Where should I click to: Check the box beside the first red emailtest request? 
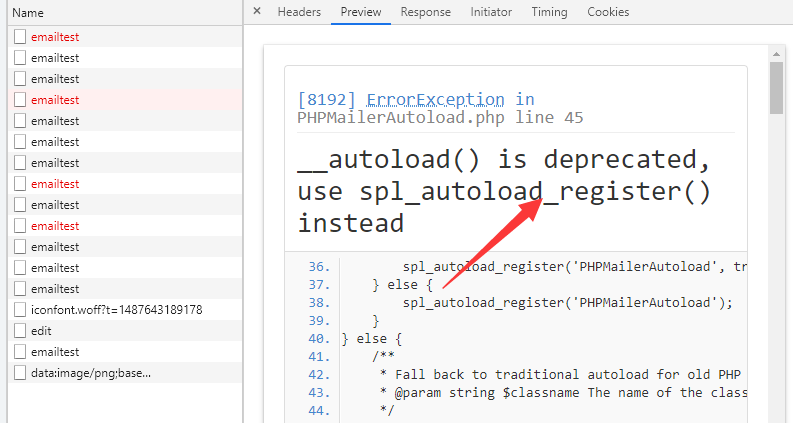[20, 36]
